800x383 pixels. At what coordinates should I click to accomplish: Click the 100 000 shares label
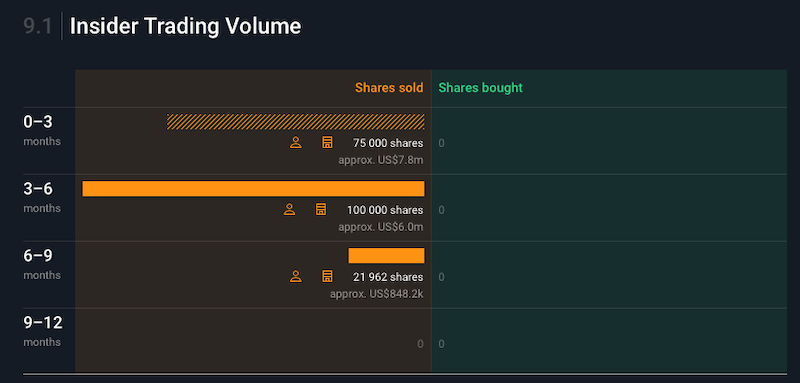click(x=385, y=210)
